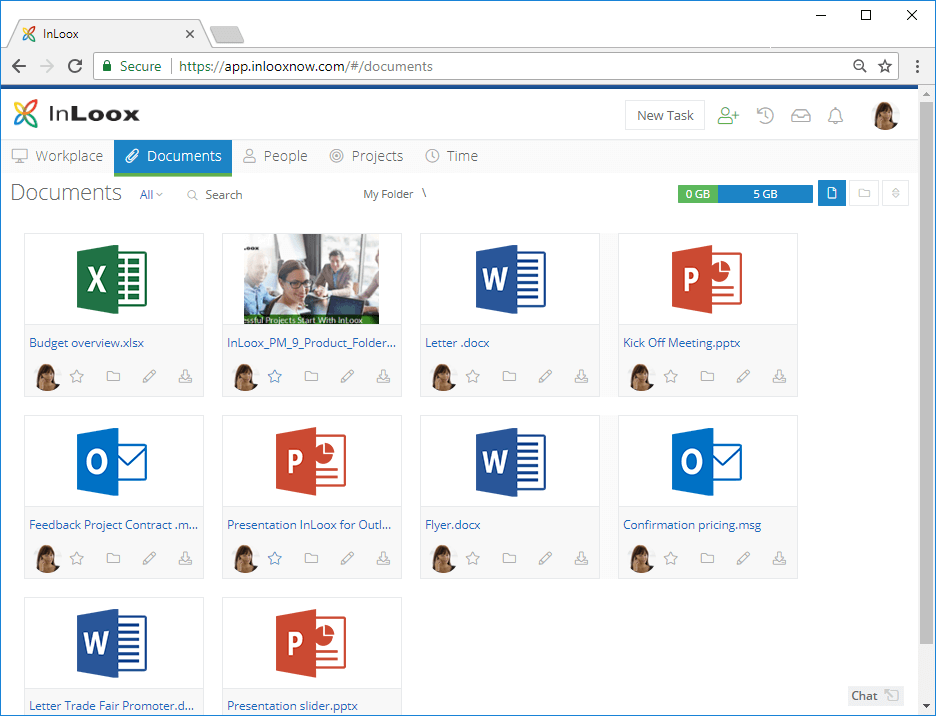Edit Feedback Project Contract with the pencil icon
Screen dimensions: 936x716
point(149,558)
